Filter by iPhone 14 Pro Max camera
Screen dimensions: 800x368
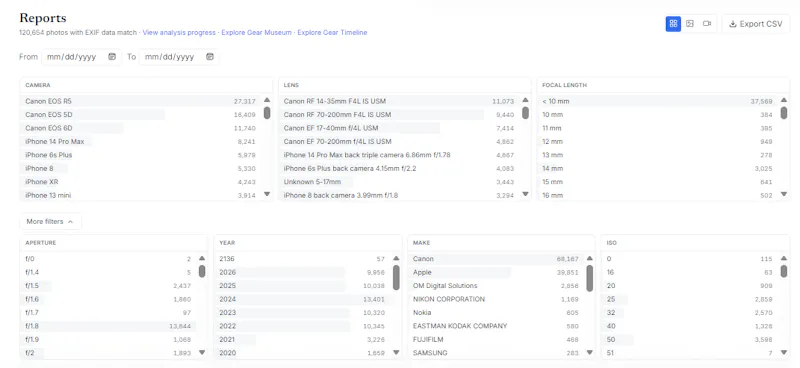[x=140, y=141]
